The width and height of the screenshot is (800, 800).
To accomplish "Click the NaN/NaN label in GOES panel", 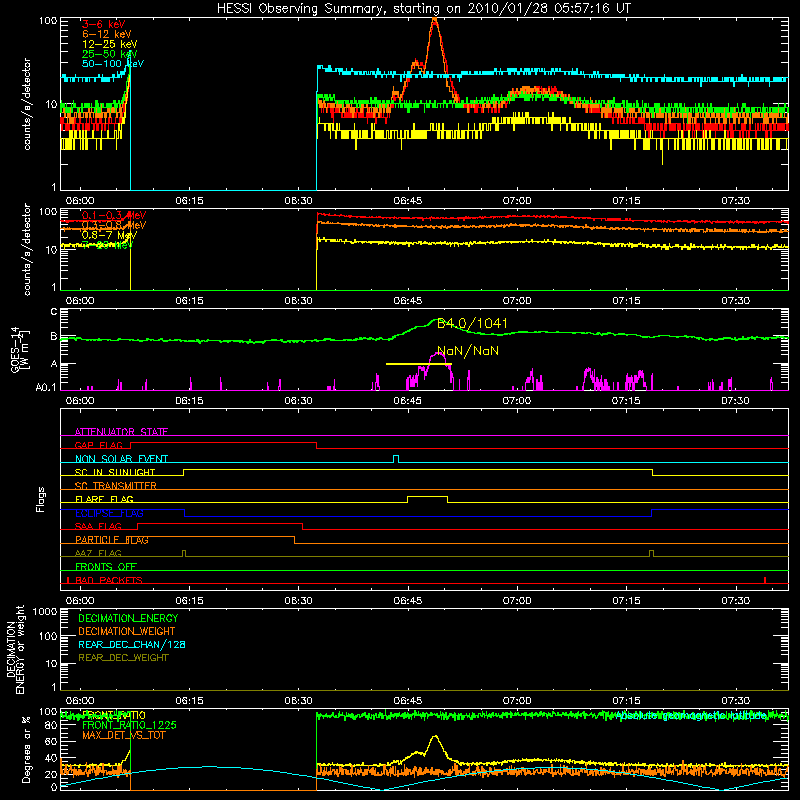I will coord(468,351).
